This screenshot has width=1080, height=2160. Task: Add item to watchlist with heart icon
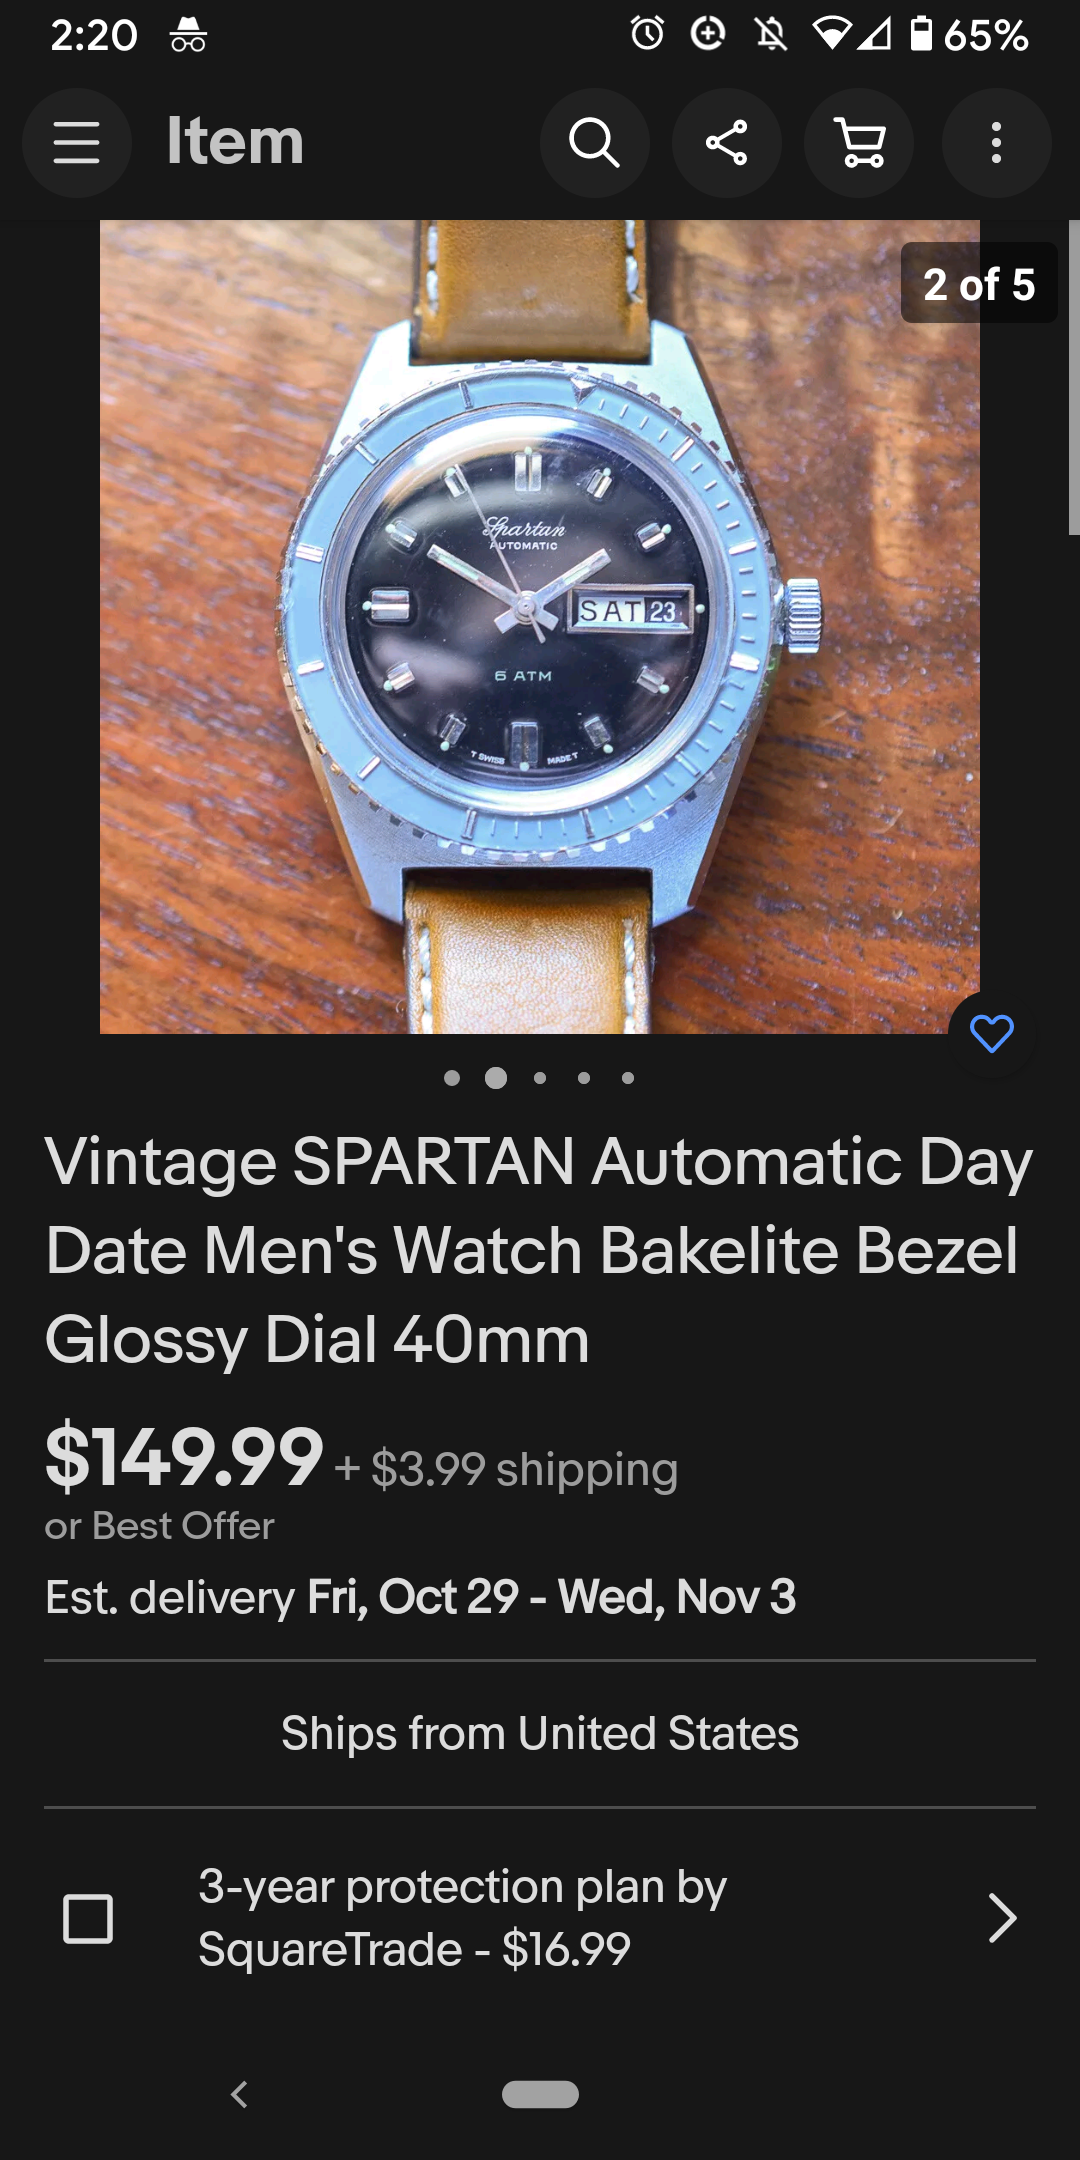click(991, 1034)
